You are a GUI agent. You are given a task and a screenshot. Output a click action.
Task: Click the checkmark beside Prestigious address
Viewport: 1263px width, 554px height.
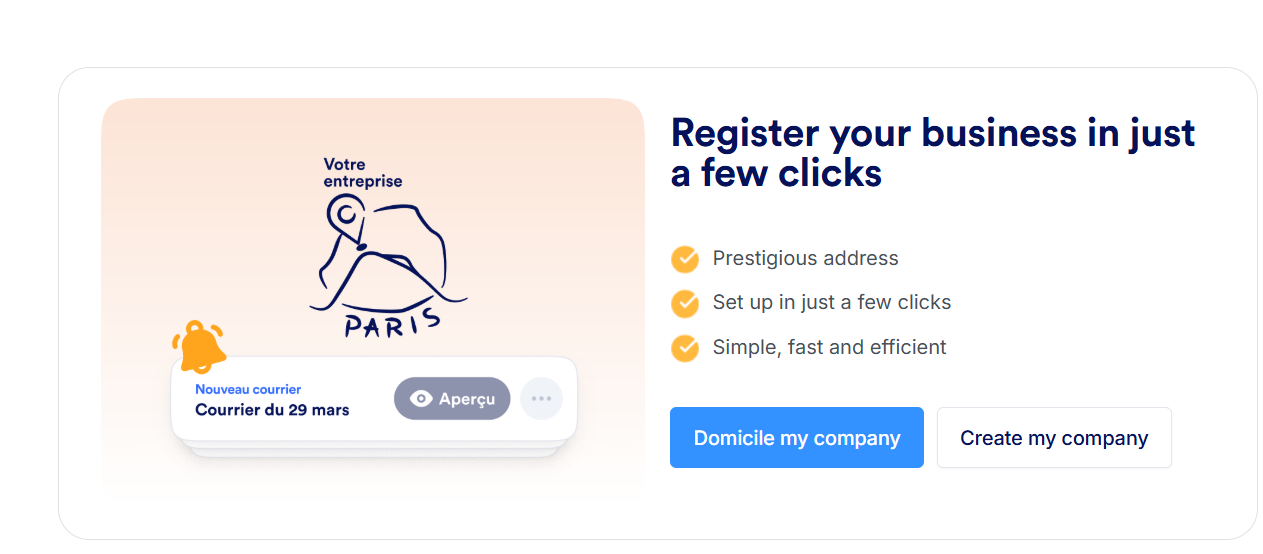tap(685, 259)
